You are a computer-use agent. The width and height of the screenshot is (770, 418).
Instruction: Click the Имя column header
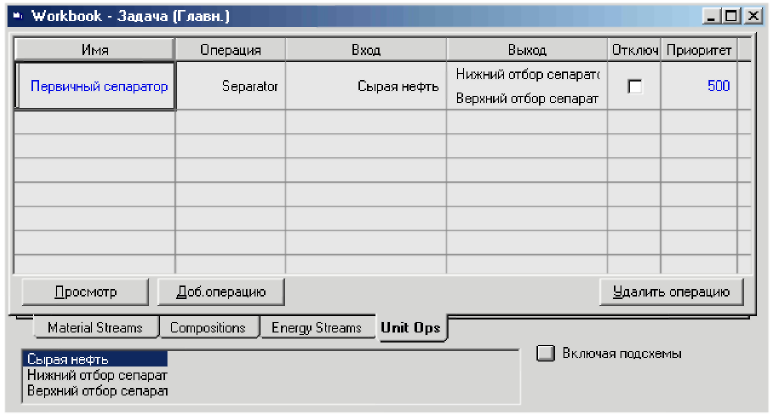(96, 49)
